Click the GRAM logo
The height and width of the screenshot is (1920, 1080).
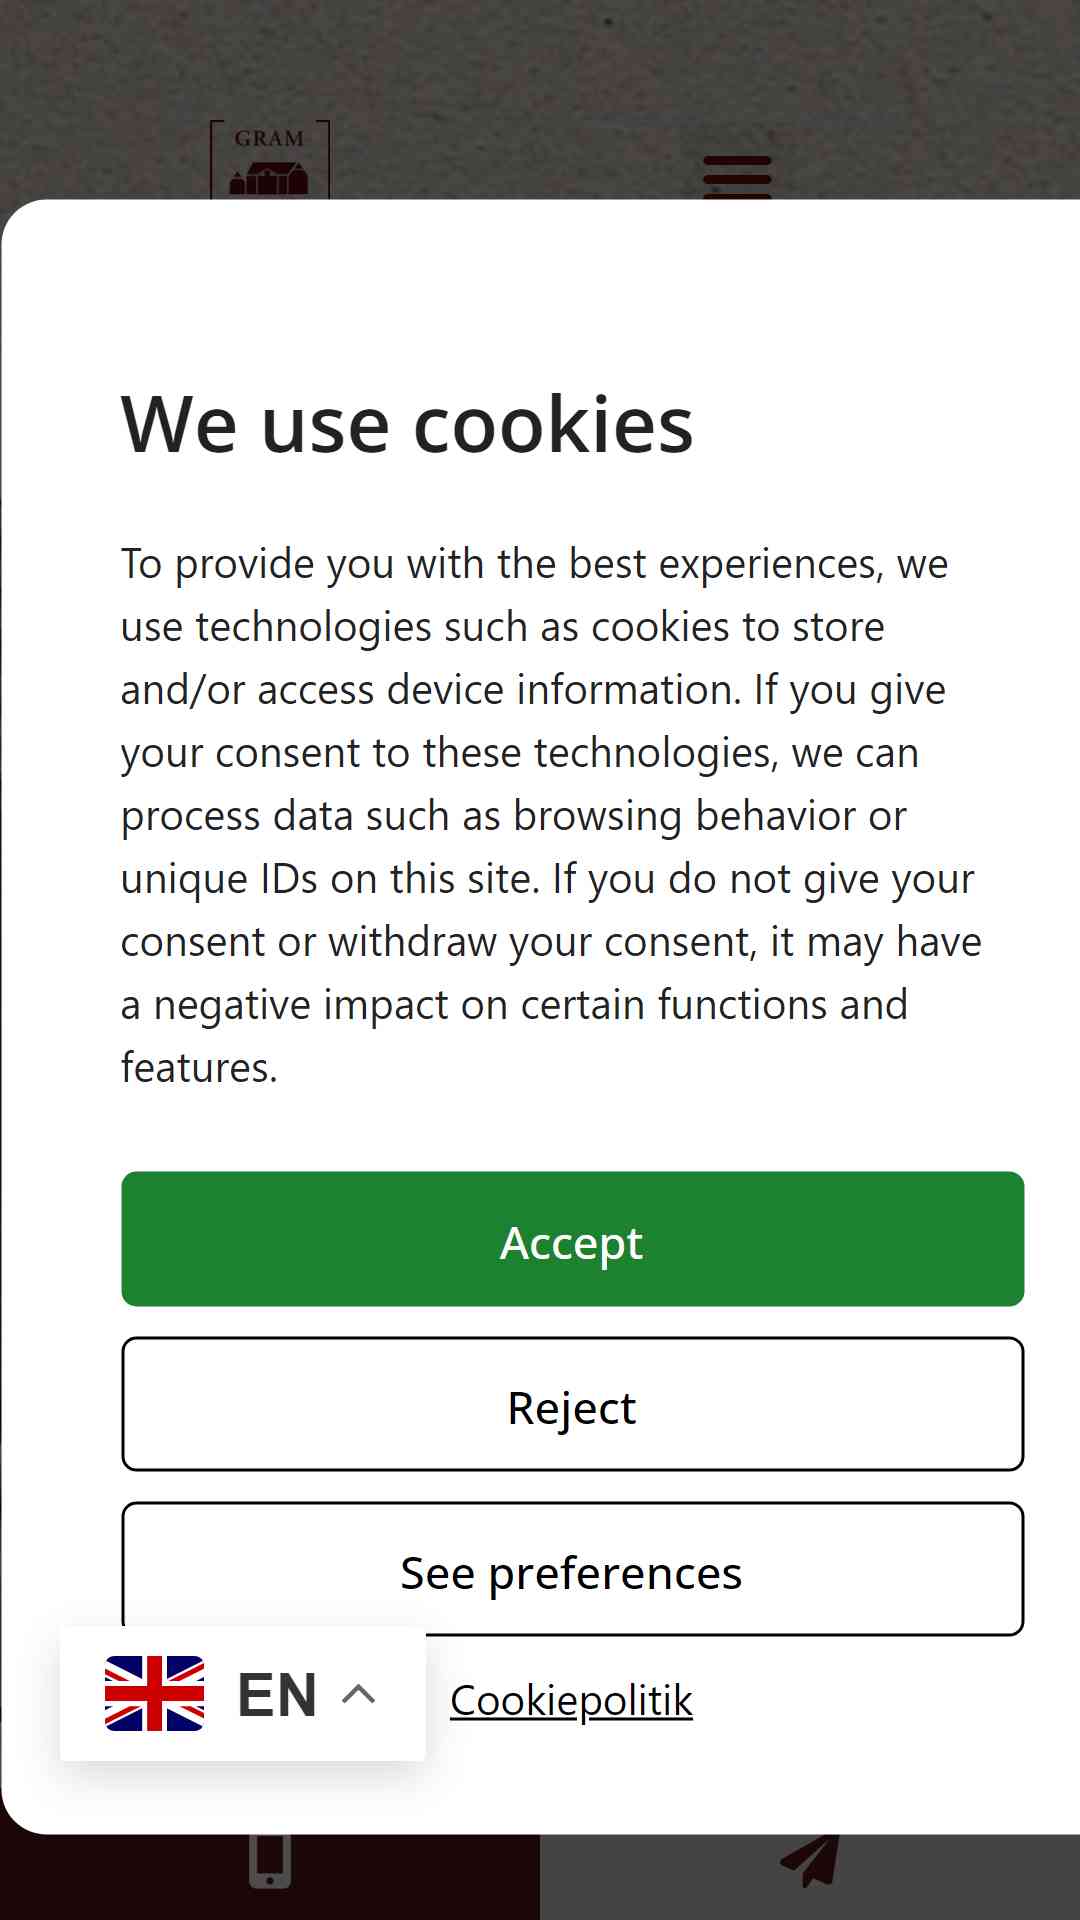[x=270, y=160]
